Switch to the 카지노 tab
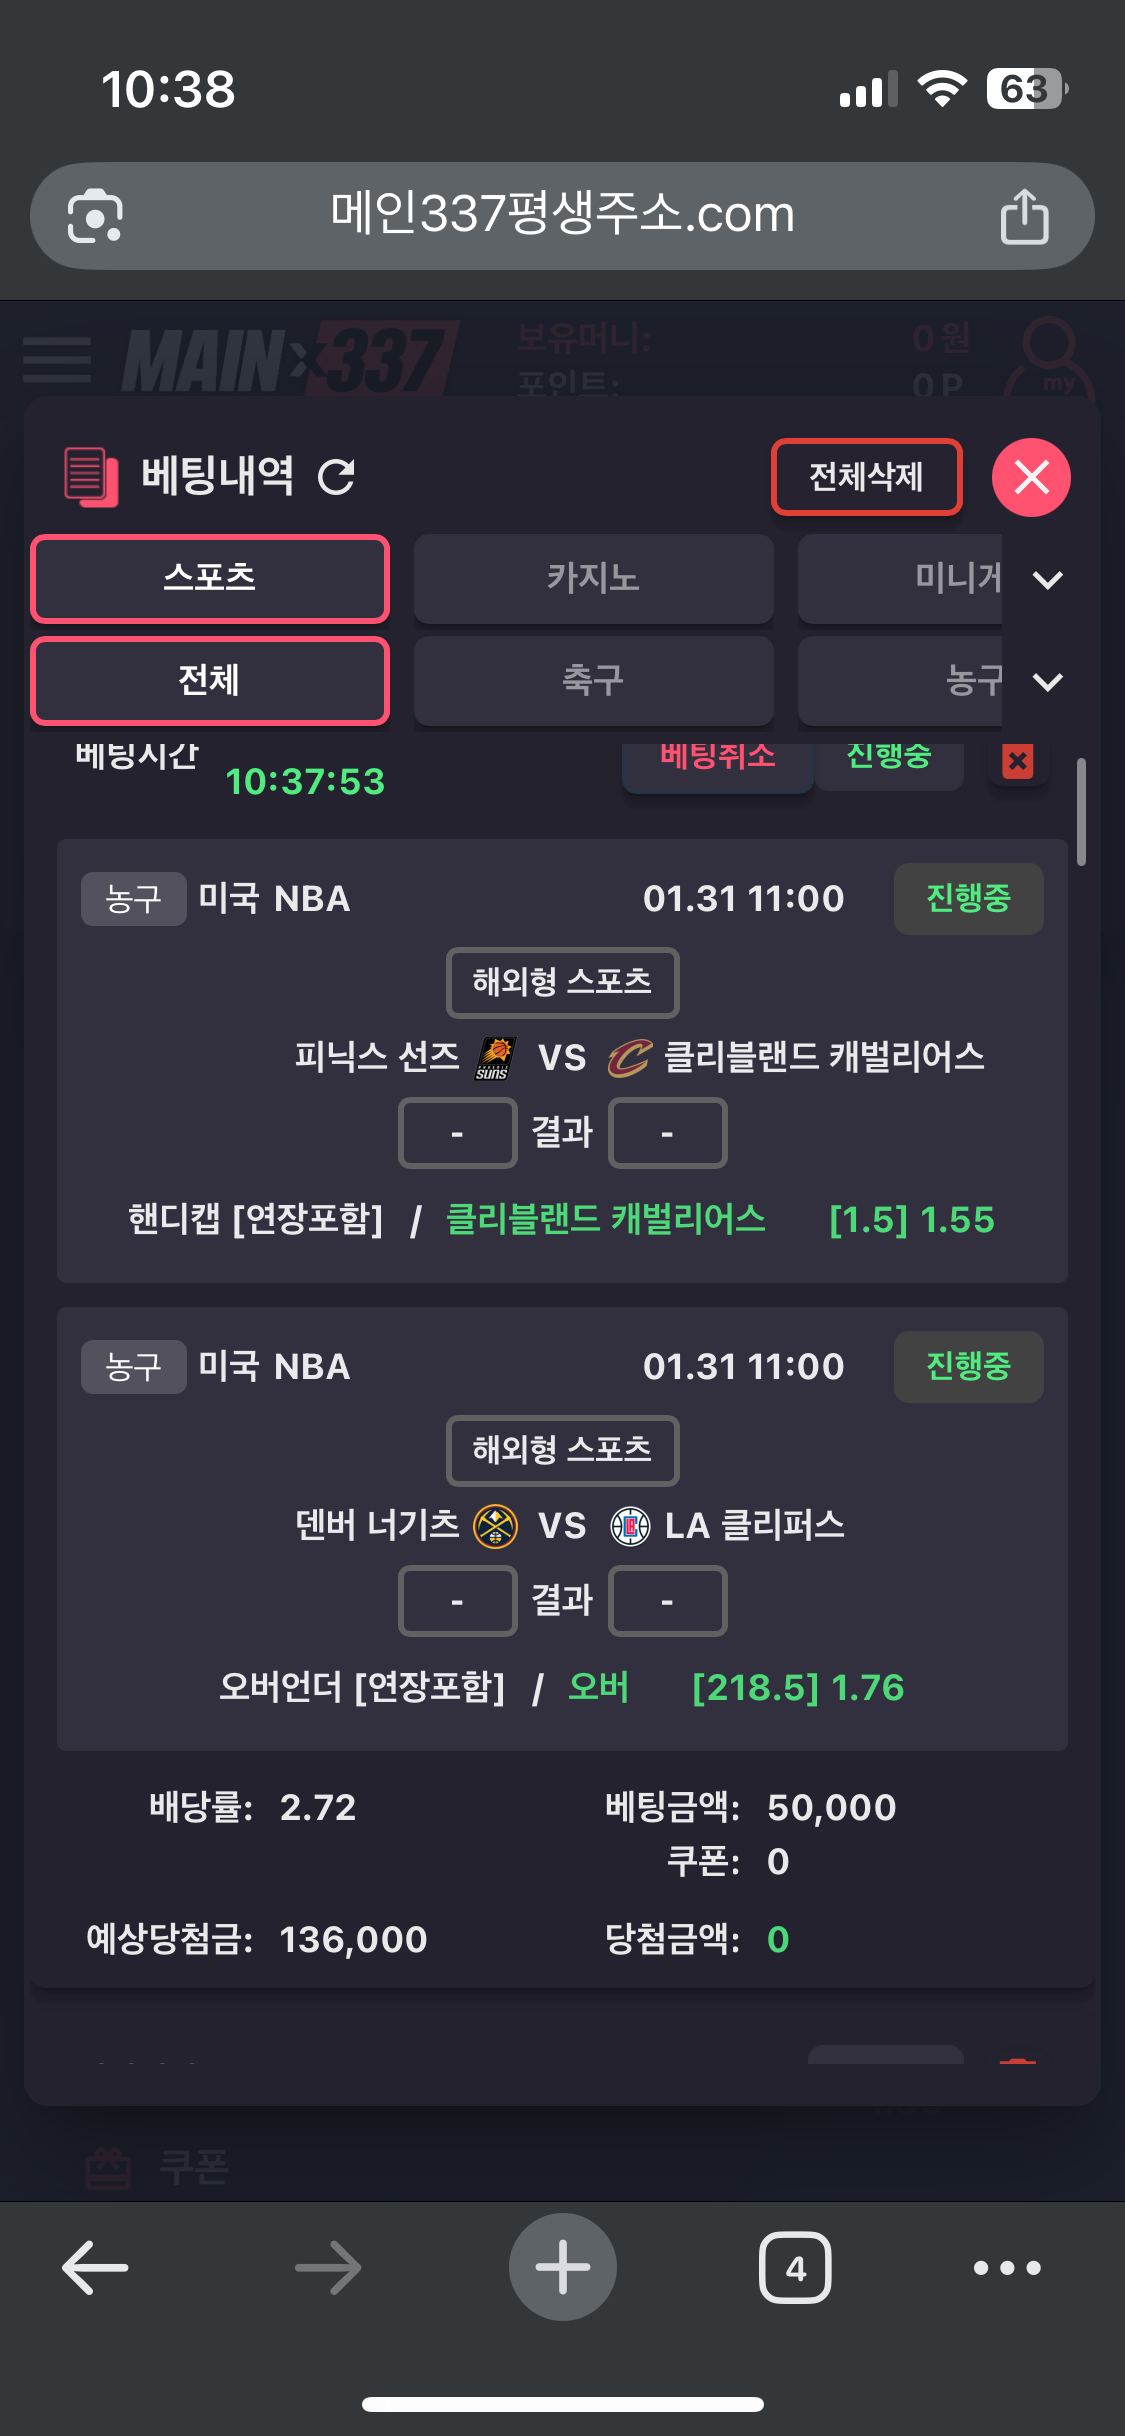The width and height of the screenshot is (1125, 2436). [x=593, y=579]
